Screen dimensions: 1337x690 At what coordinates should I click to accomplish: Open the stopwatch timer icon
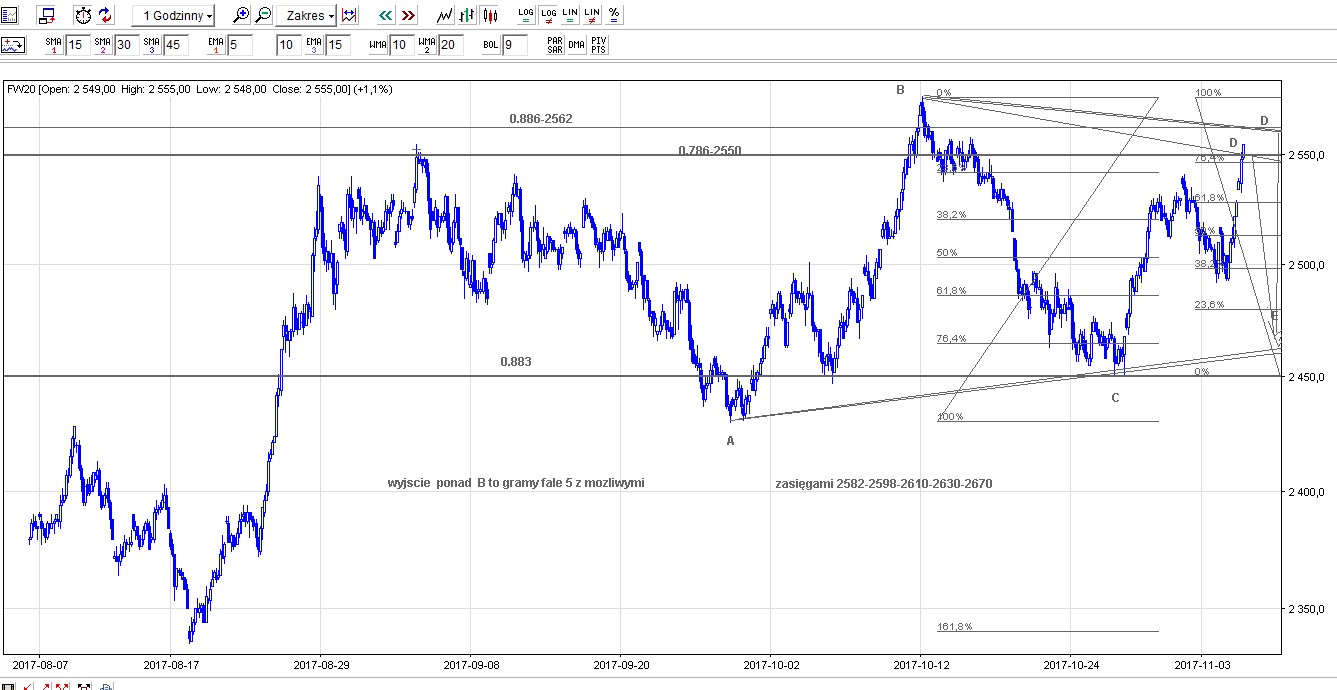(83, 15)
